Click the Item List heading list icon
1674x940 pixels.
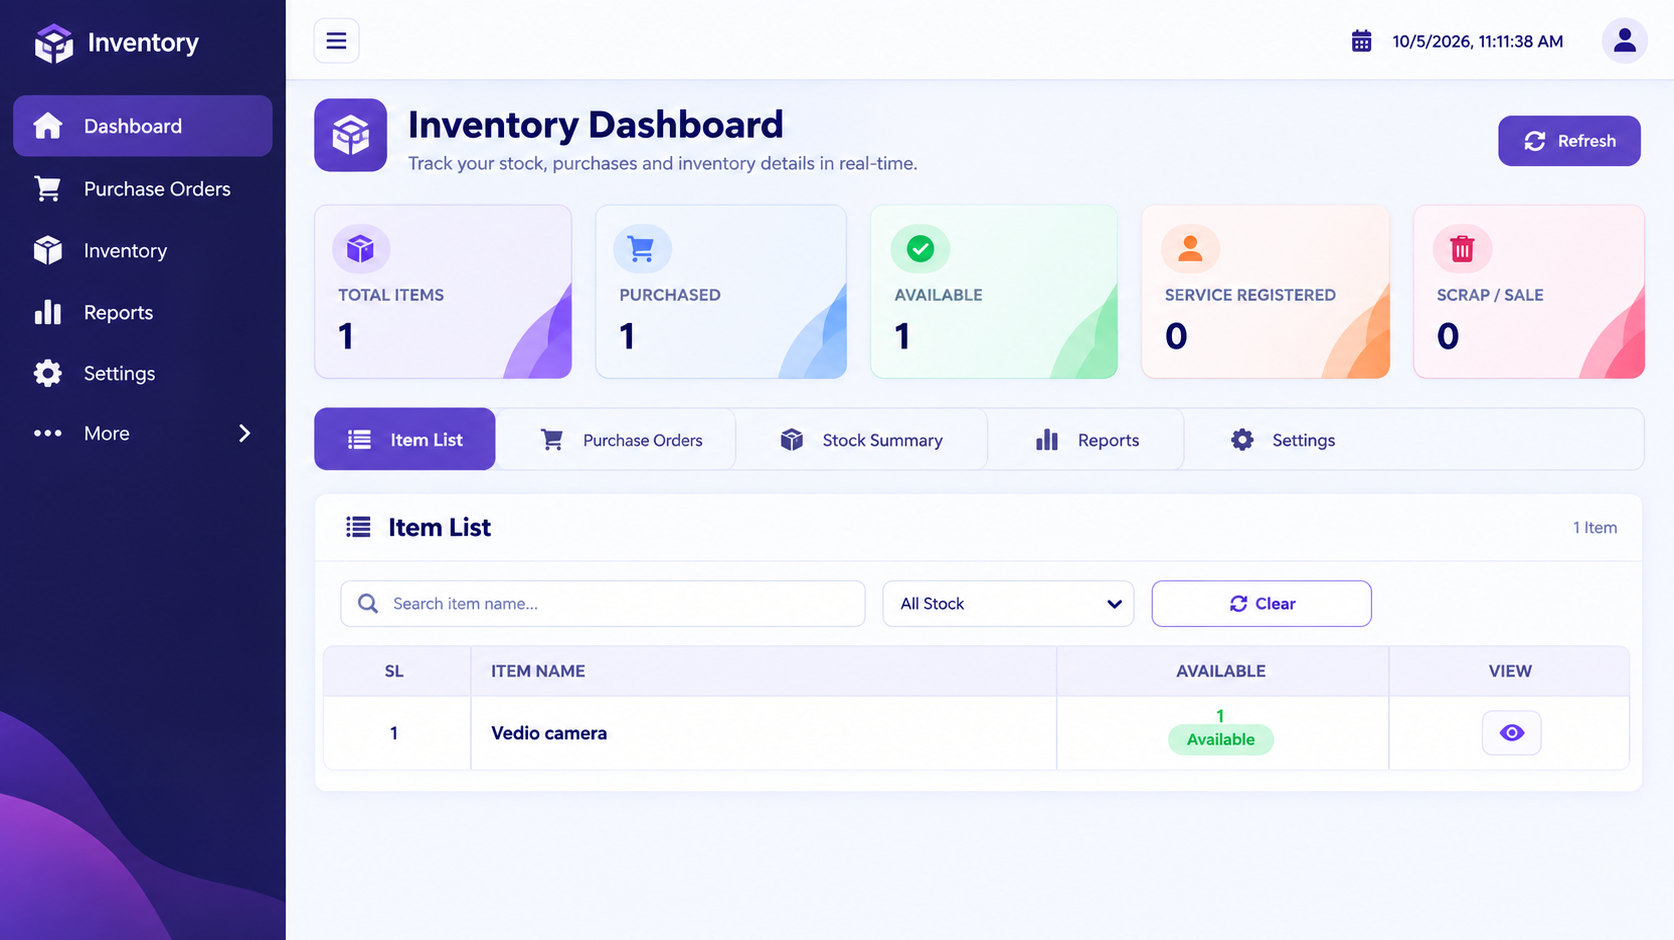coord(358,527)
